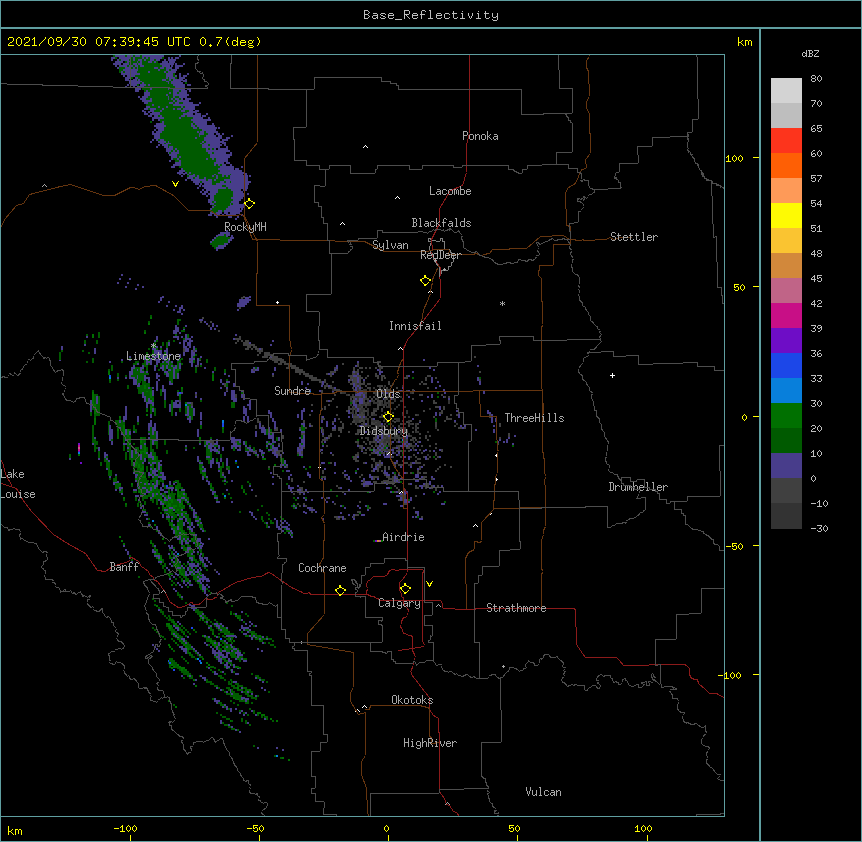Screen dimensions: 862x842
Task: Select the blue 36 dBZ legend swatch
Action: [x=786, y=365]
